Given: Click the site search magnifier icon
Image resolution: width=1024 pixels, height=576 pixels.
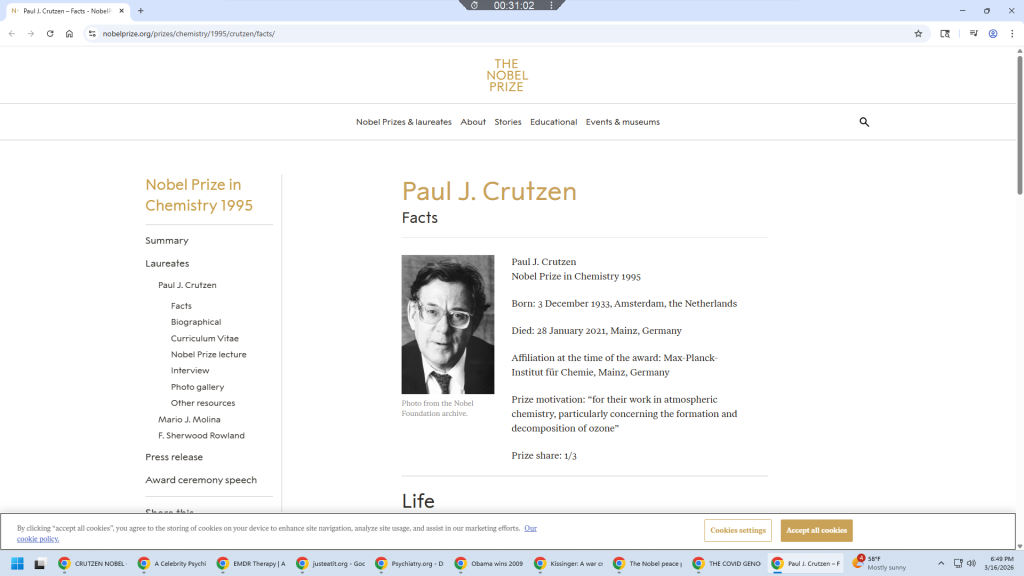Looking at the screenshot, I should [864, 122].
